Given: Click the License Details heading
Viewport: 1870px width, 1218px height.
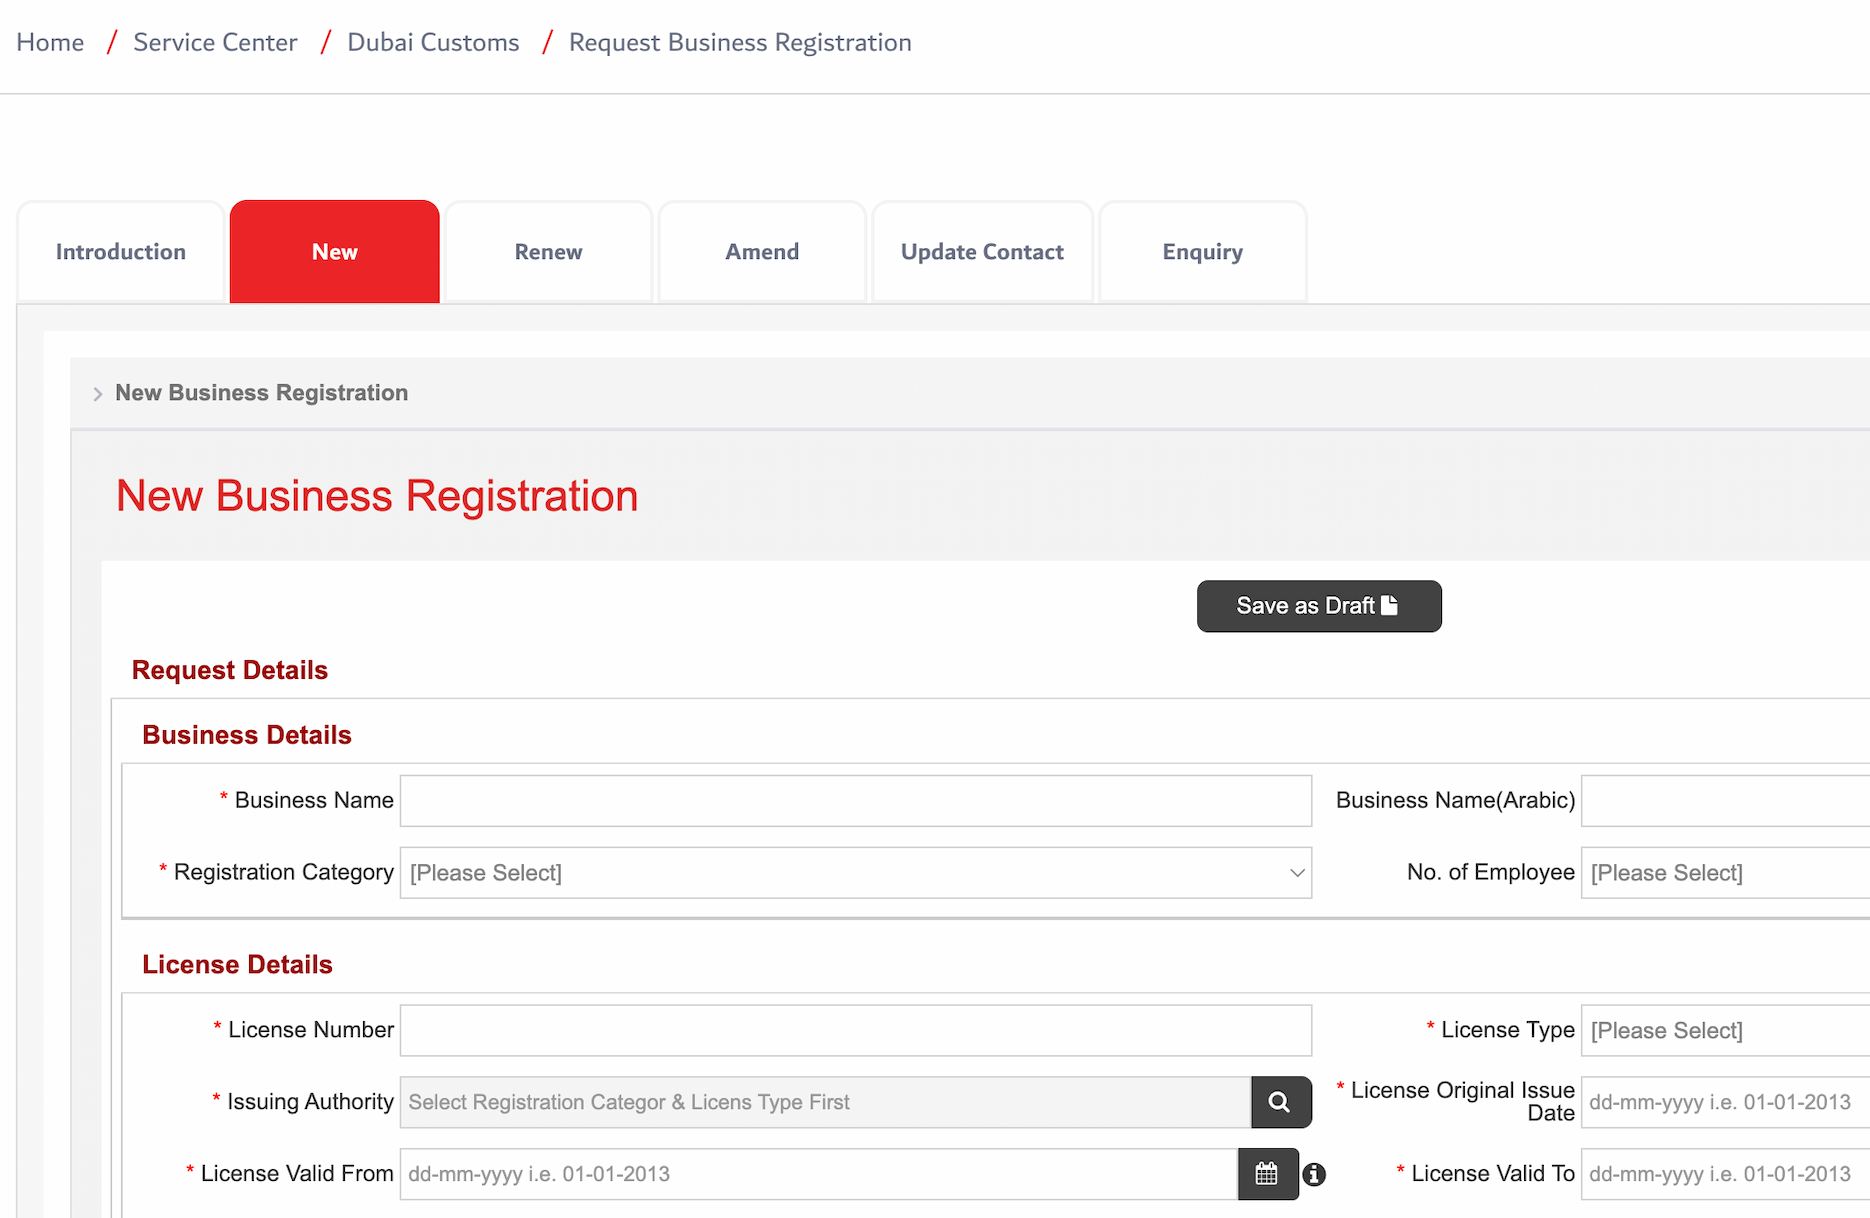Looking at the screenshot, I should pyautogui.click(x=237, y=964).
